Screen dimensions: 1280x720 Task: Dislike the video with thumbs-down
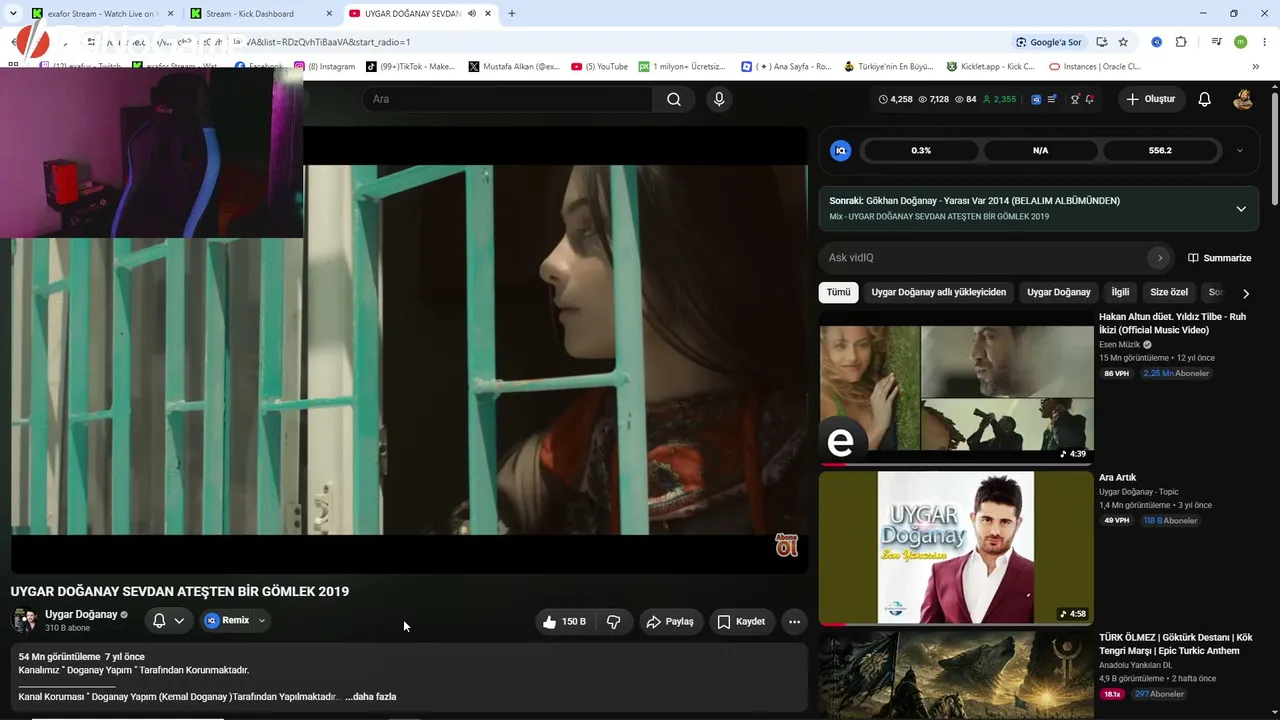click(x=613, y=622)
